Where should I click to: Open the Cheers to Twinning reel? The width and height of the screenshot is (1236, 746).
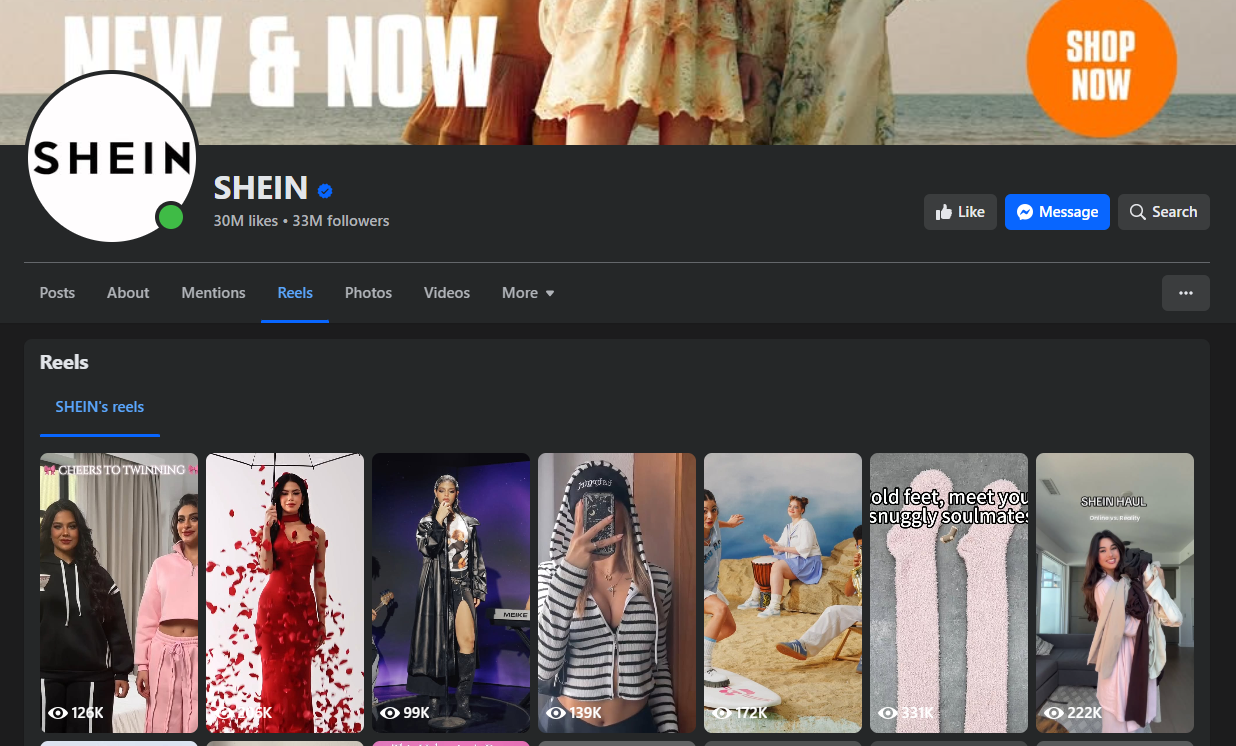tap(119, 593)
